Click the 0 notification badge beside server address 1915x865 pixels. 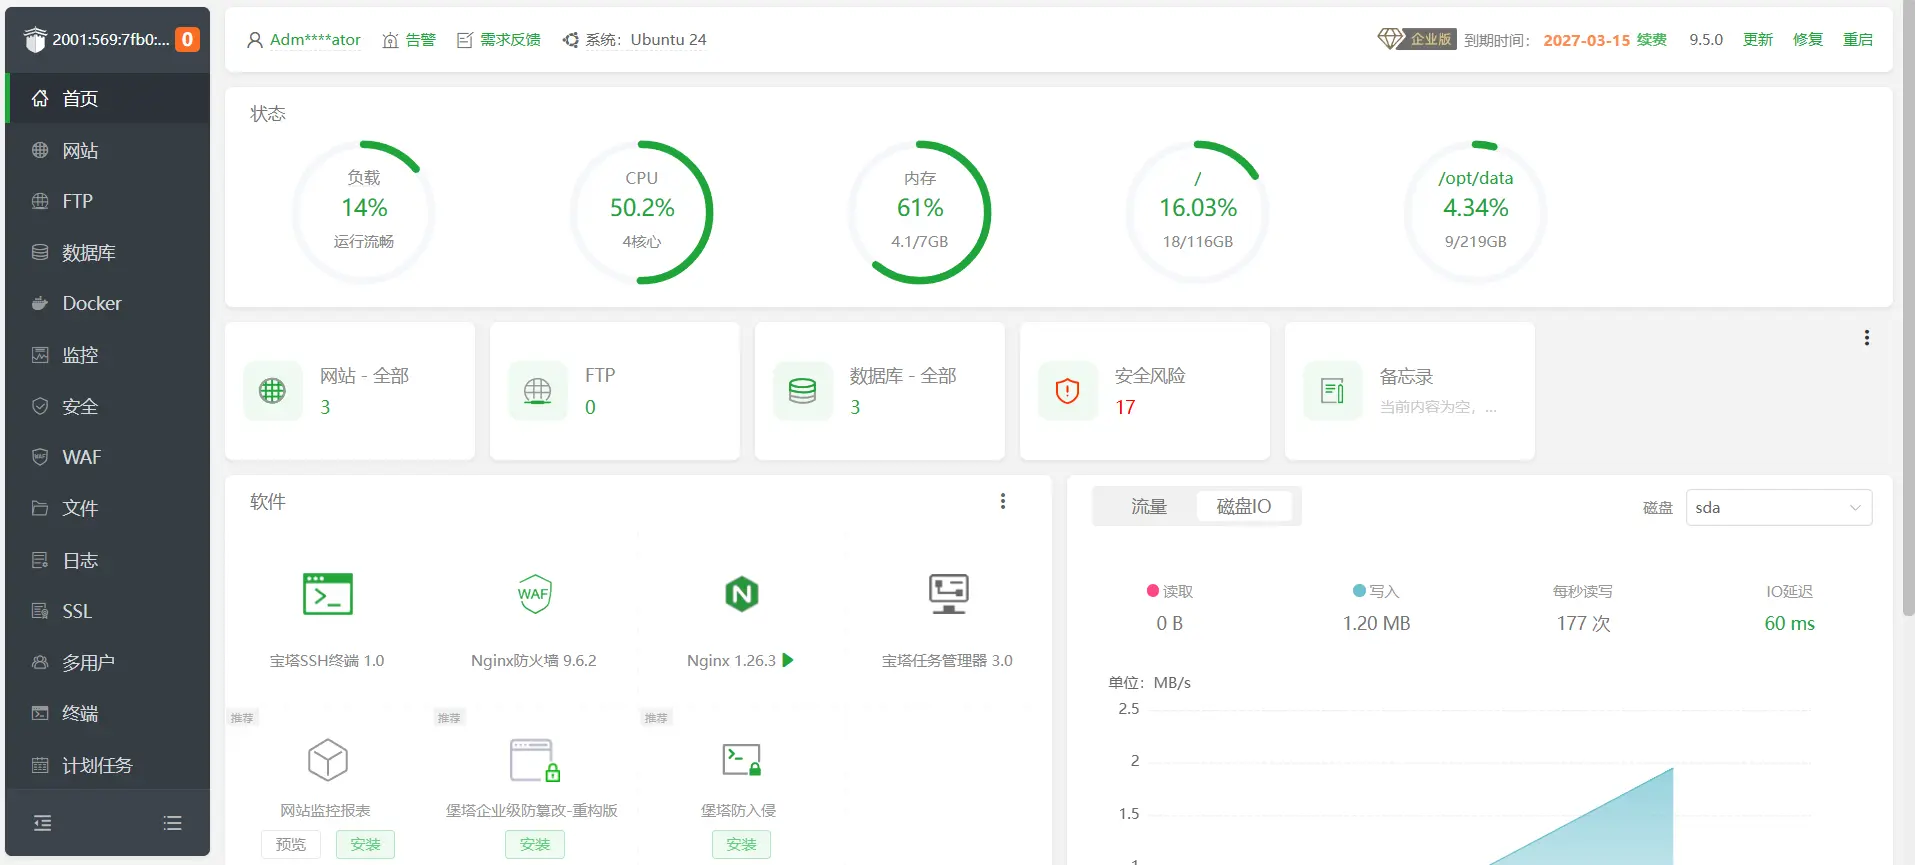[187, 40]
